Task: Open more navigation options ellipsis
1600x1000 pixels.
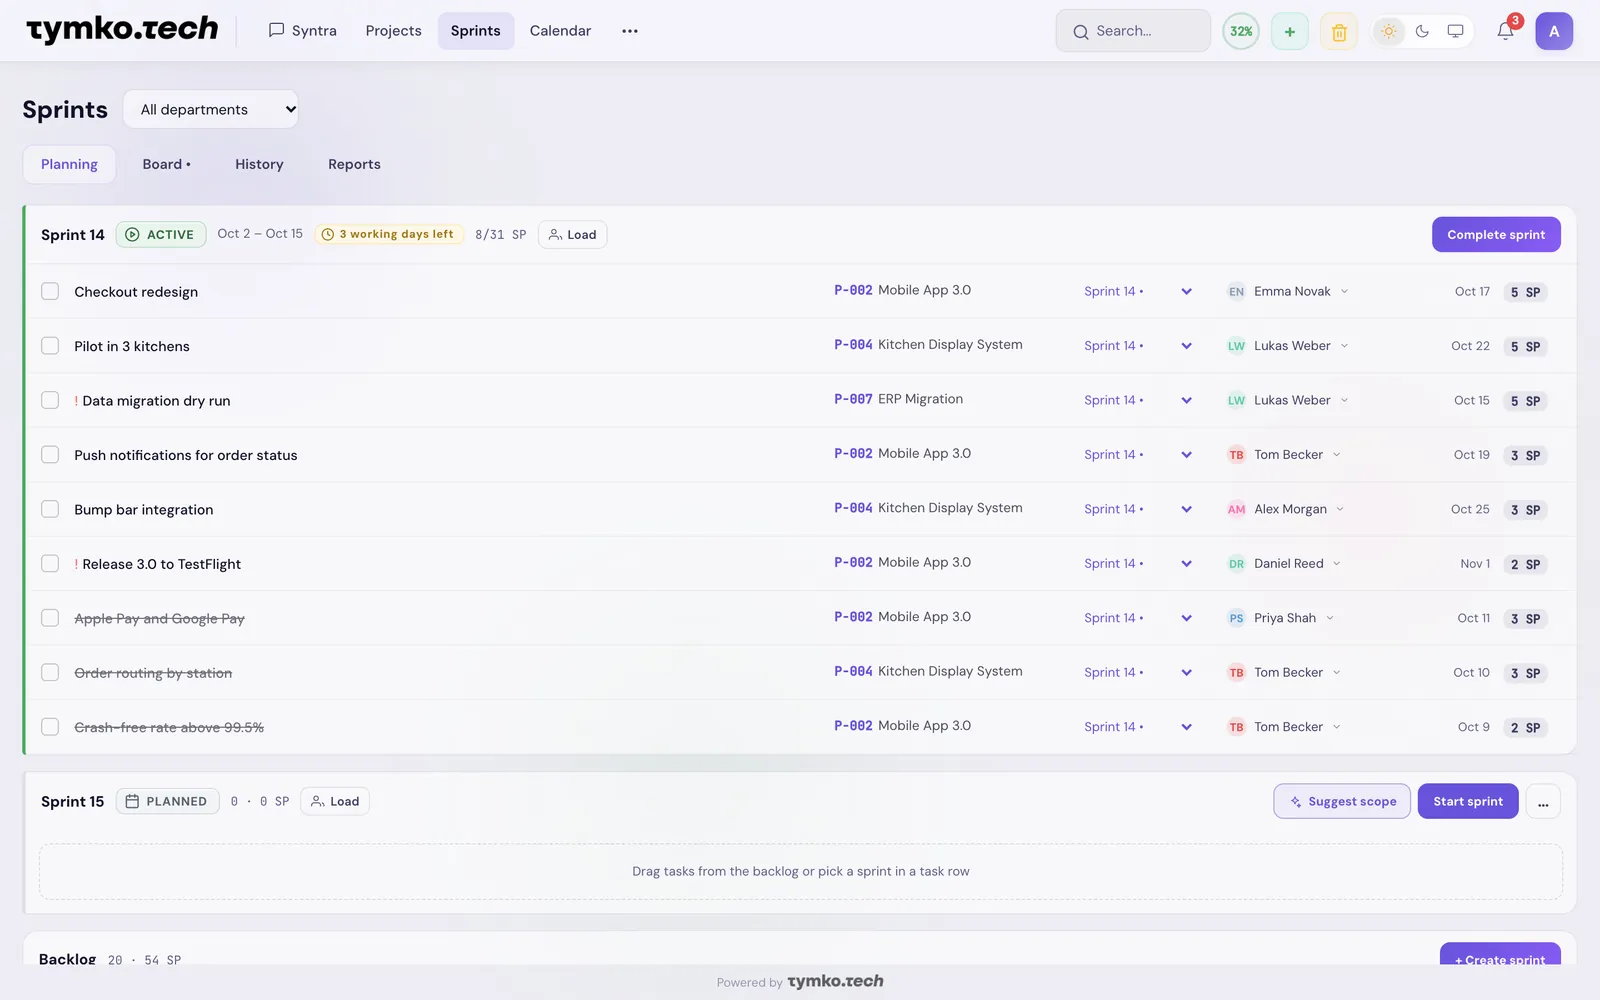Action: tap(629, 31)
